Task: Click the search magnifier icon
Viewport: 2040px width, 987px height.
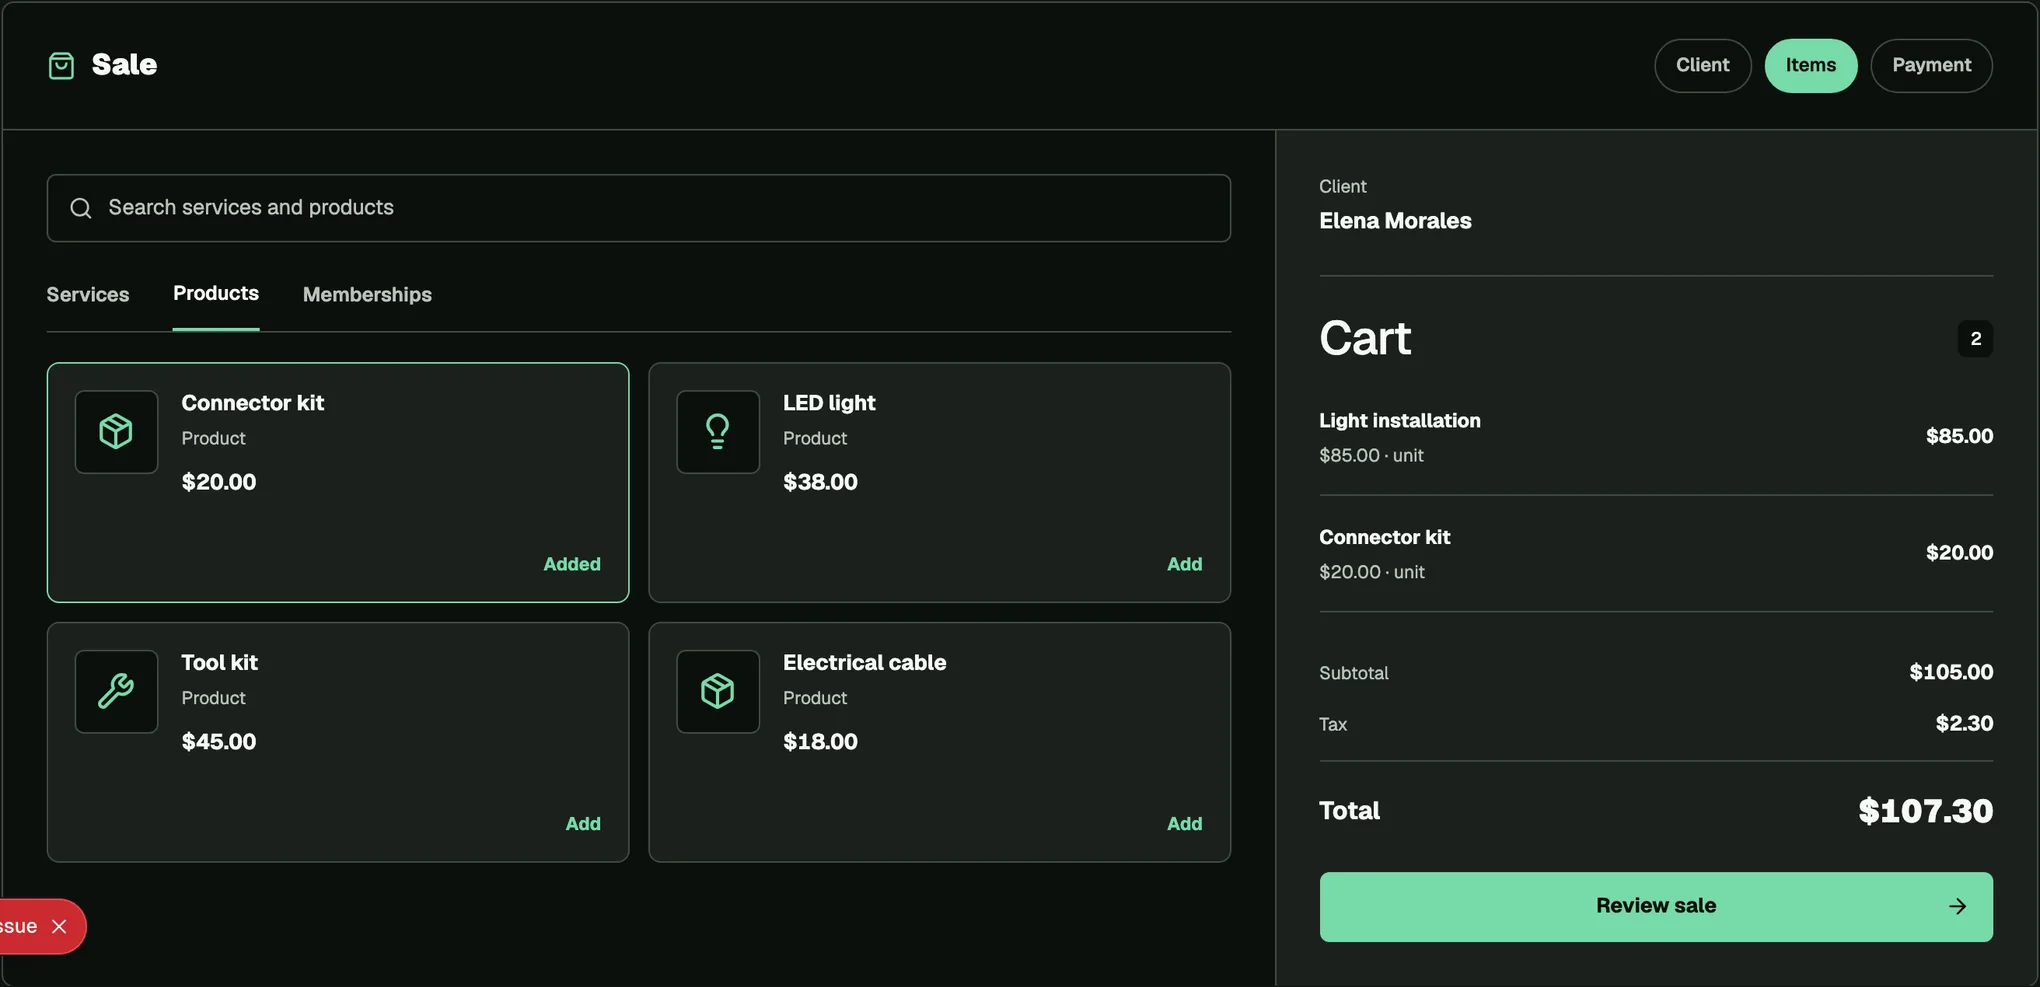Action: pos(81,208)
